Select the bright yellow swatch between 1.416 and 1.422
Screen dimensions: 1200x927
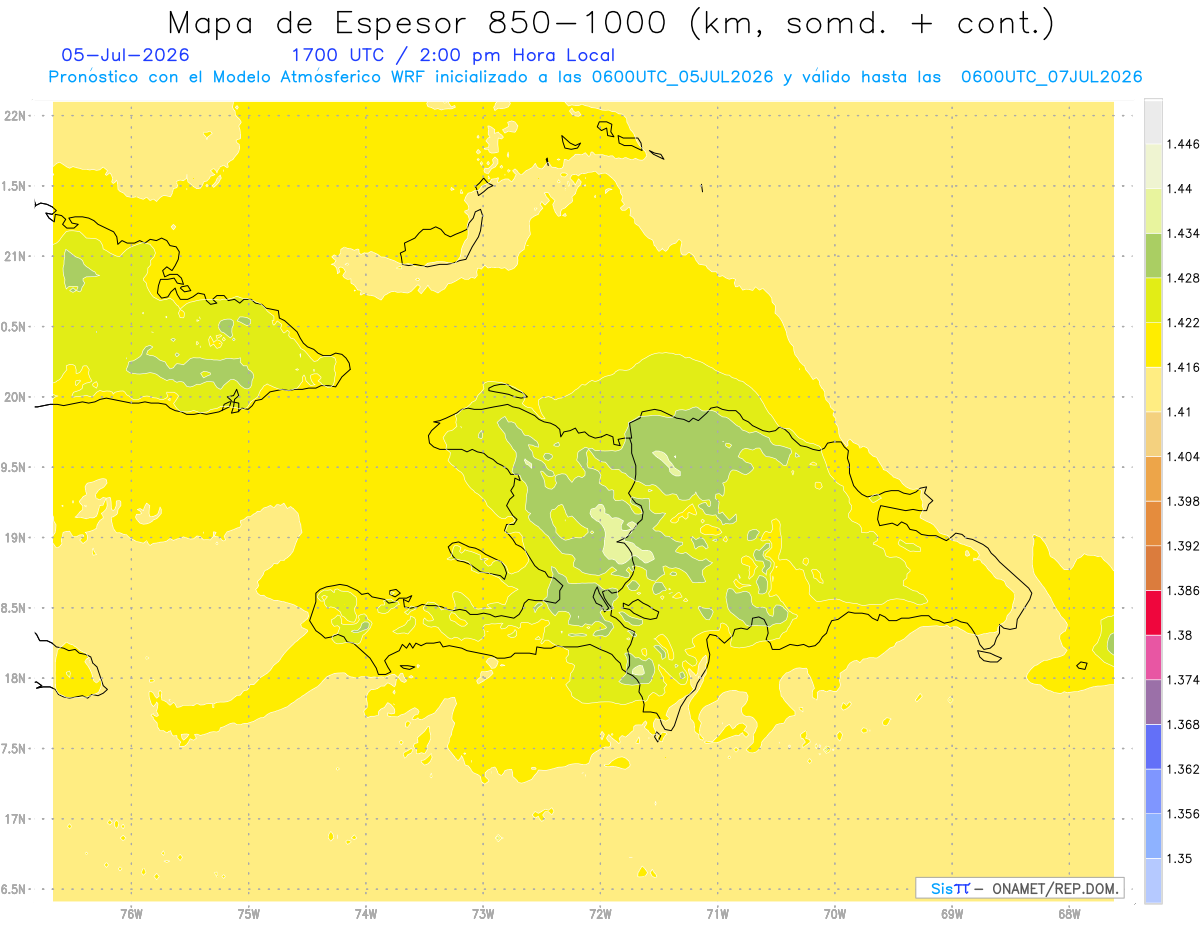pos(1153,345)
